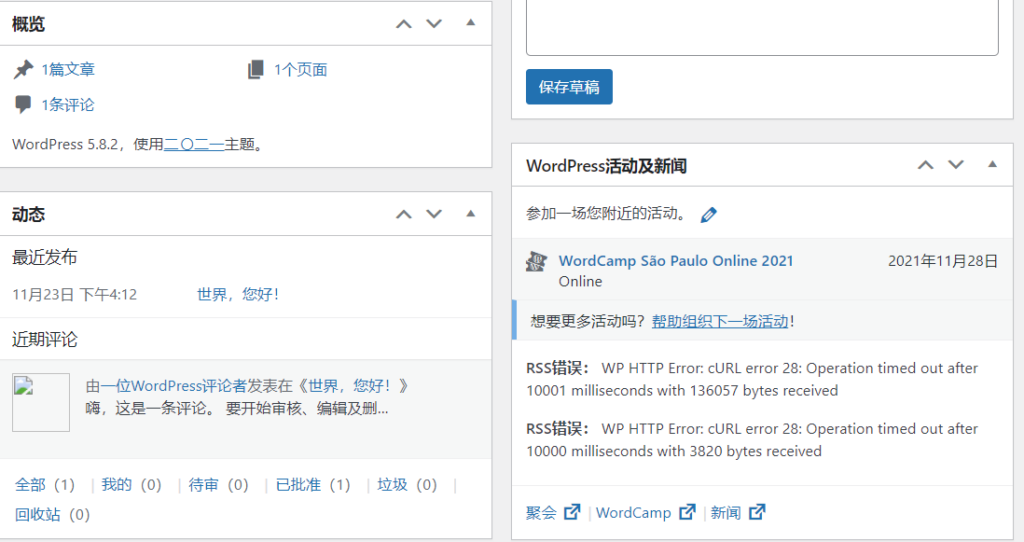1024x542 pixels.
Task: Open the 一位WordPress评论者 author link
Action: pyautogui.click(x=173, y=386)
